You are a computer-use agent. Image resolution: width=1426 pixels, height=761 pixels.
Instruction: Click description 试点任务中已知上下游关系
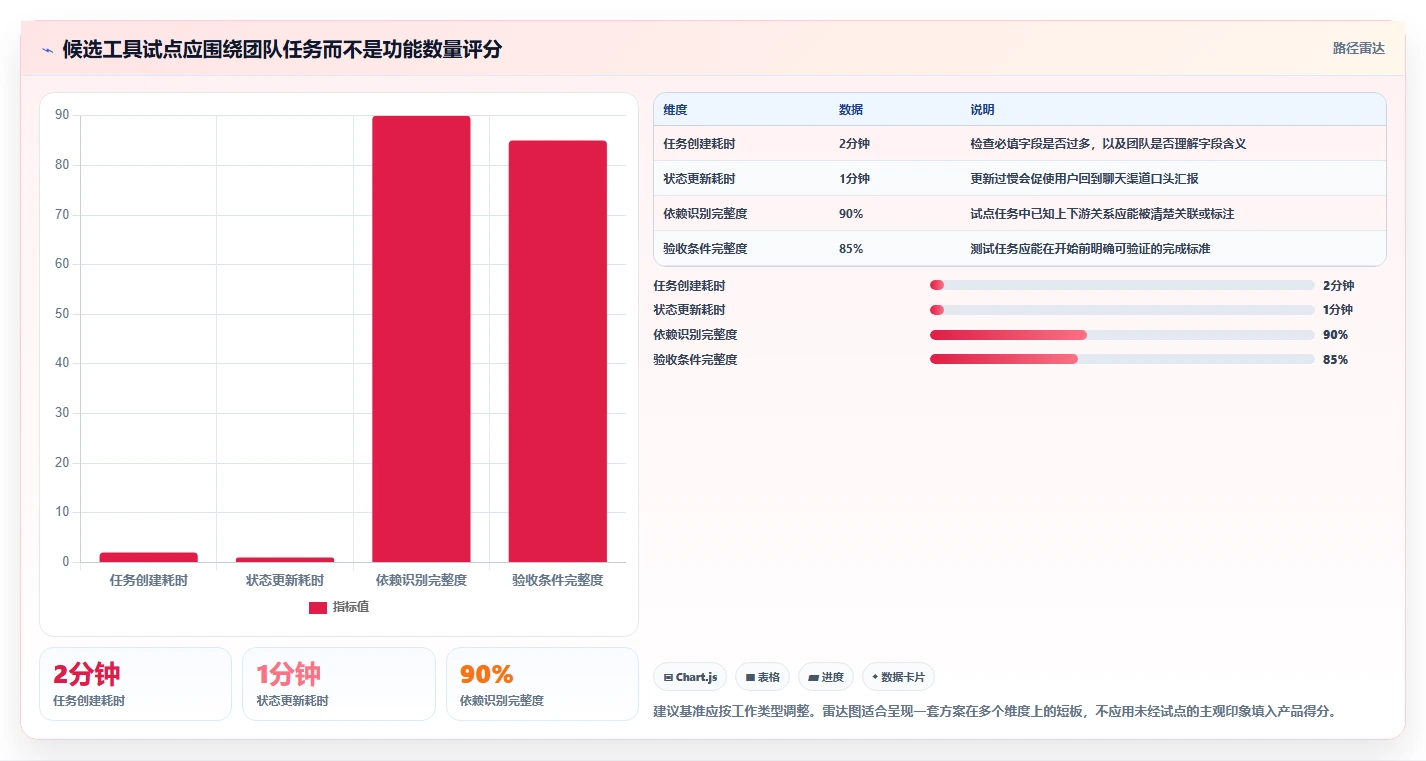point(1102,214)
